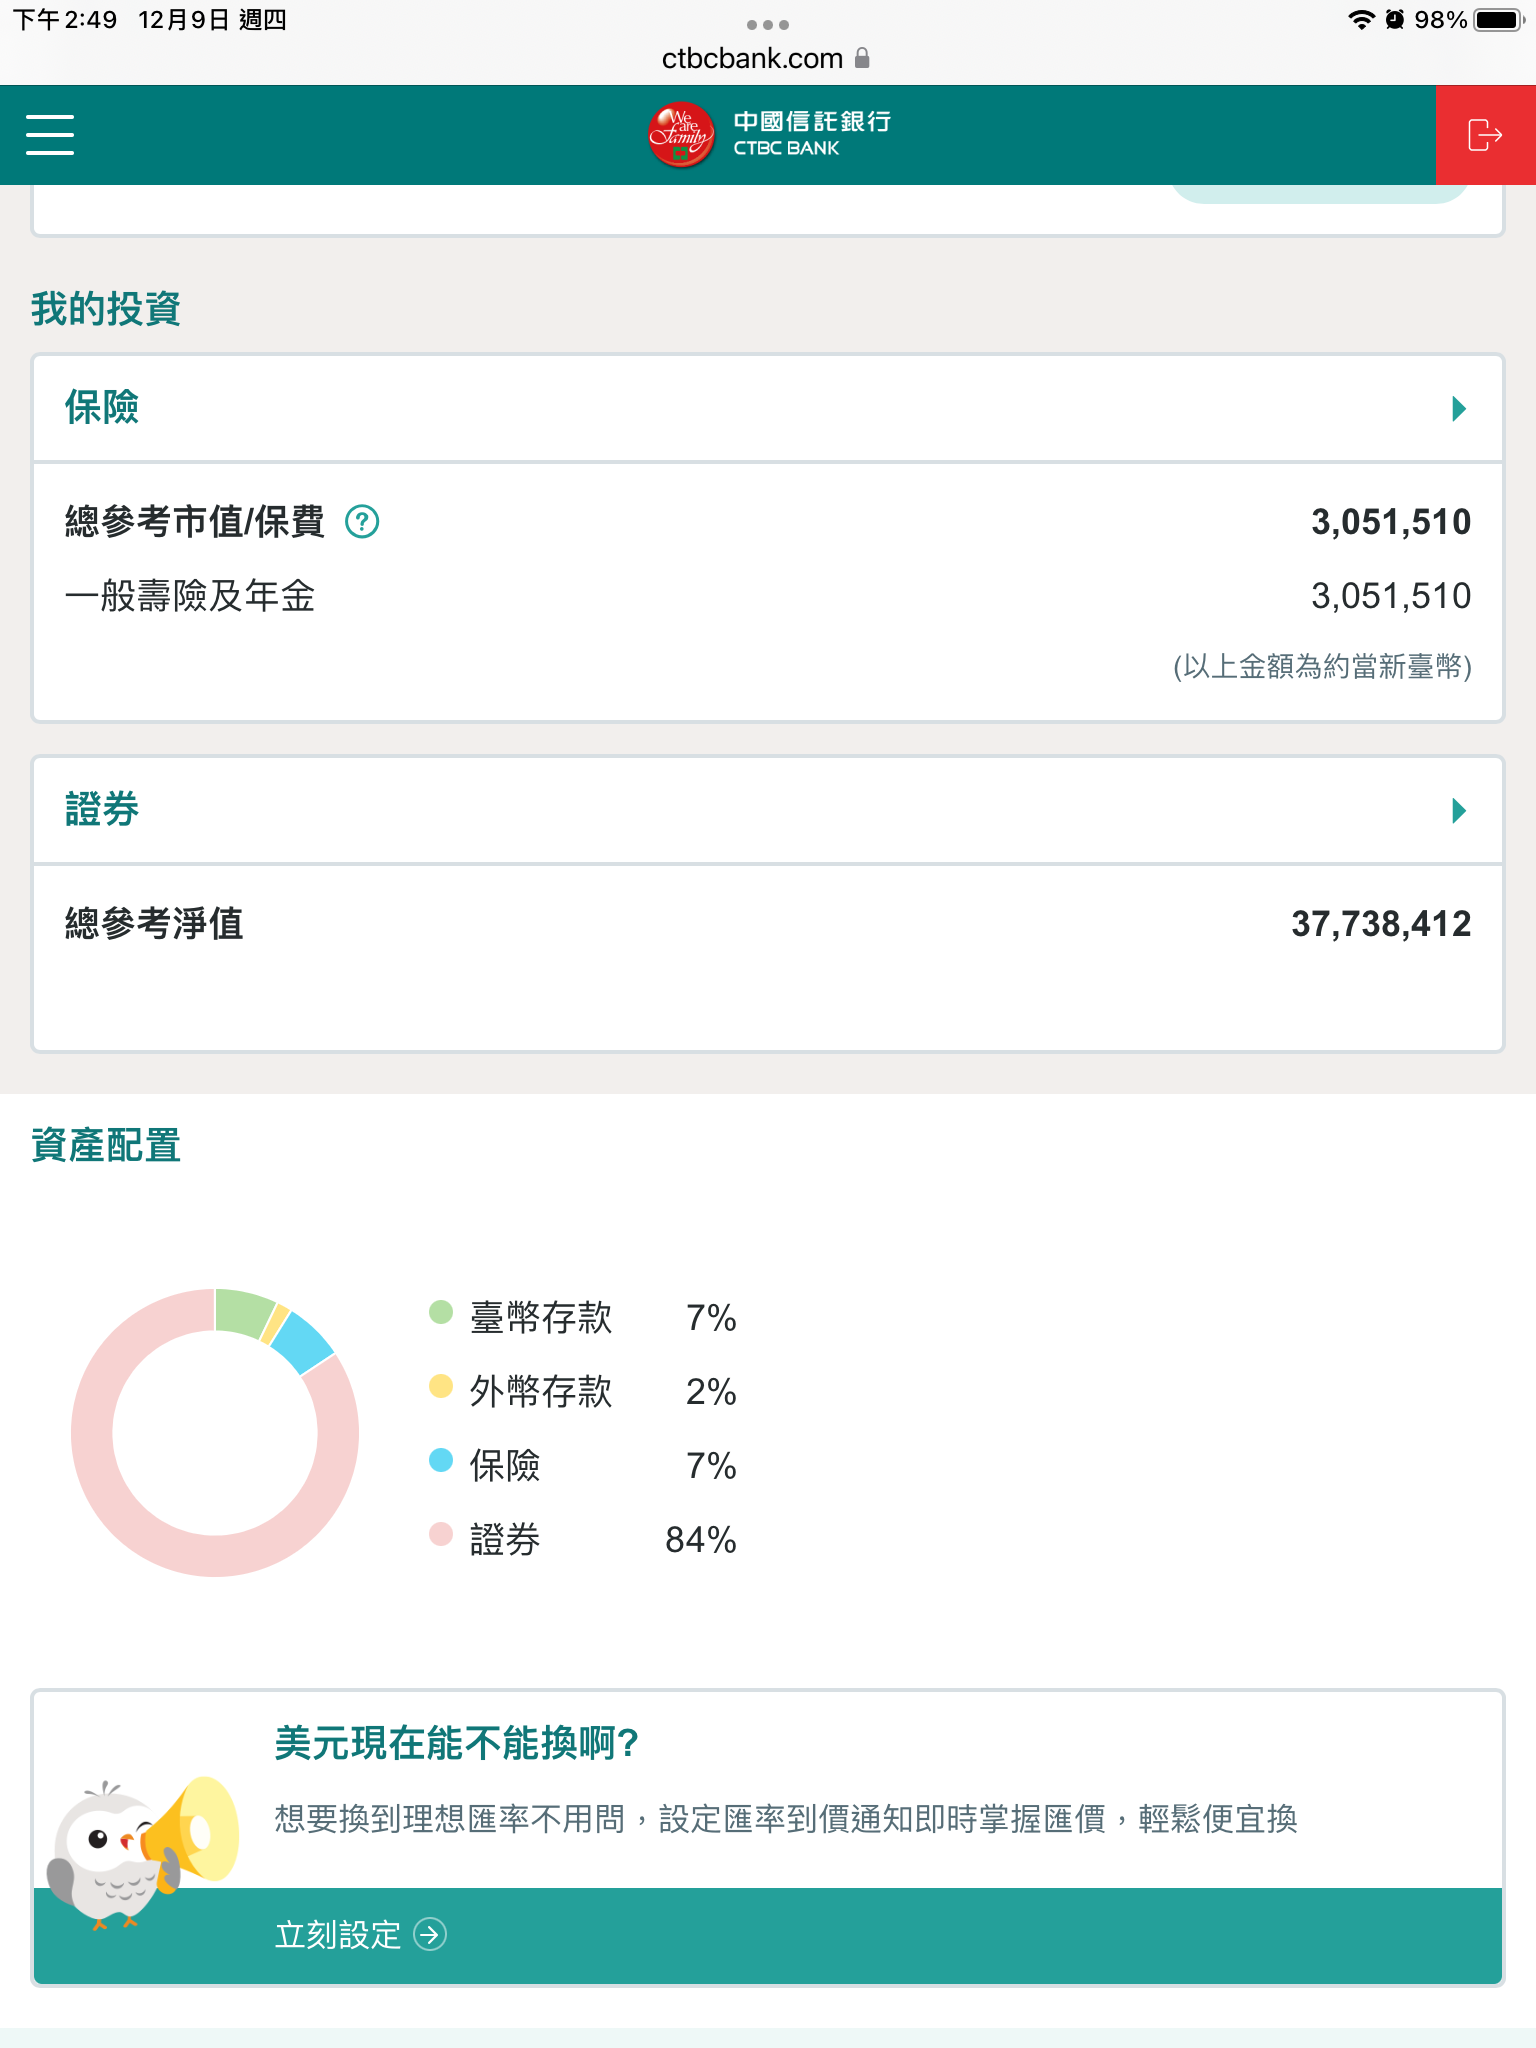Click the asset allocation donut chart
1536x2048 pixels.
tap(215, 1432)
